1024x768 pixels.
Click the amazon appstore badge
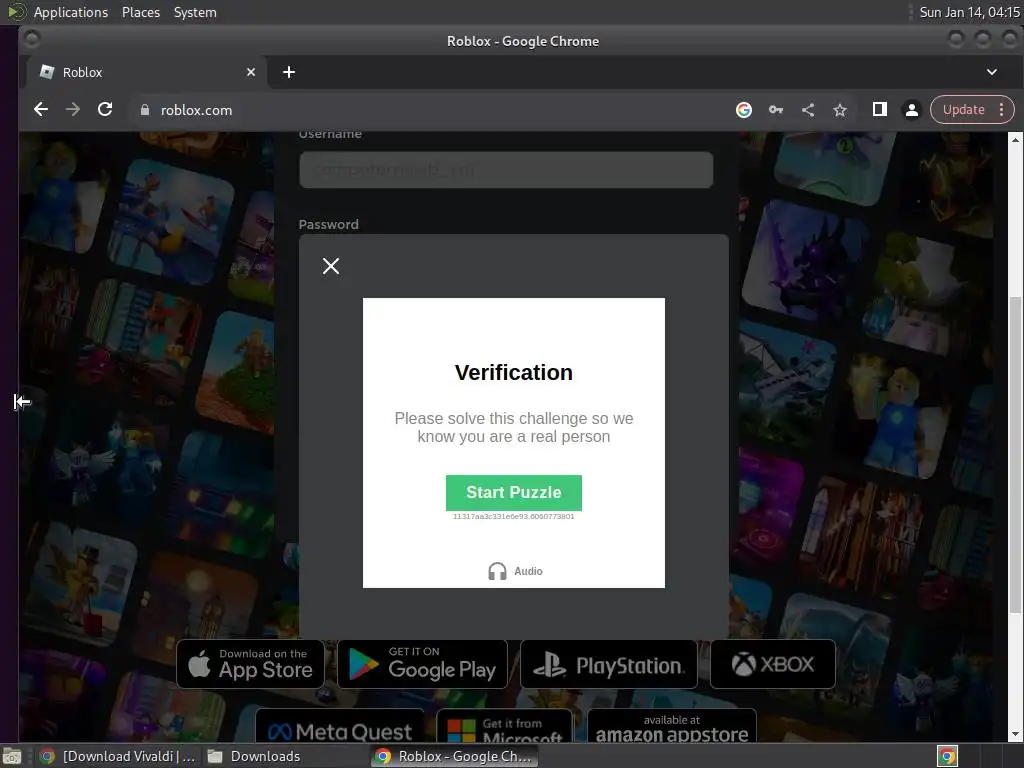pos(672,726)
